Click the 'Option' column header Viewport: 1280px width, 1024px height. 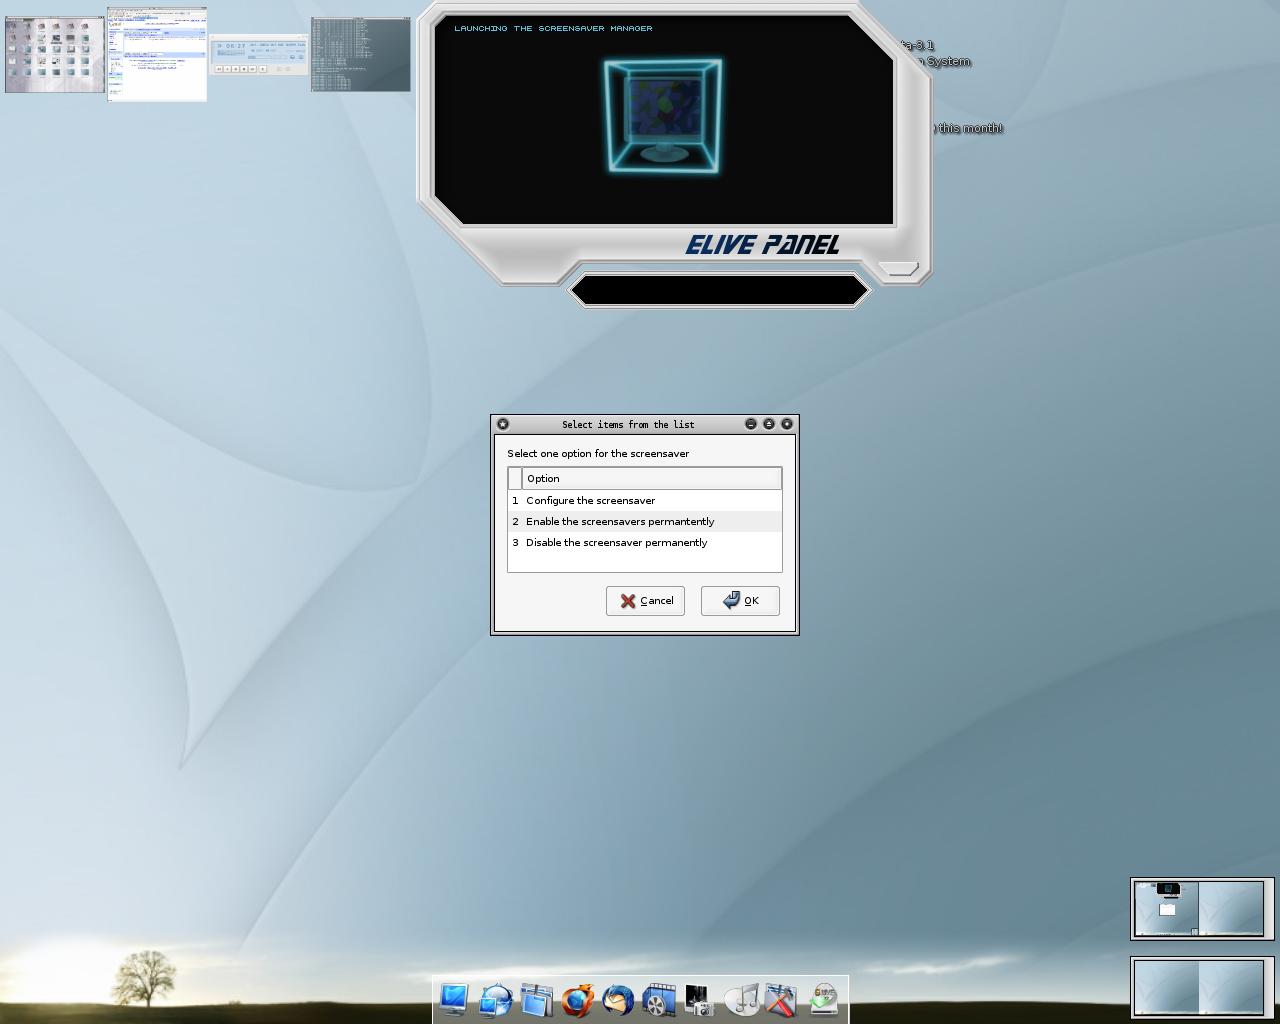click(x=652, y=478)
